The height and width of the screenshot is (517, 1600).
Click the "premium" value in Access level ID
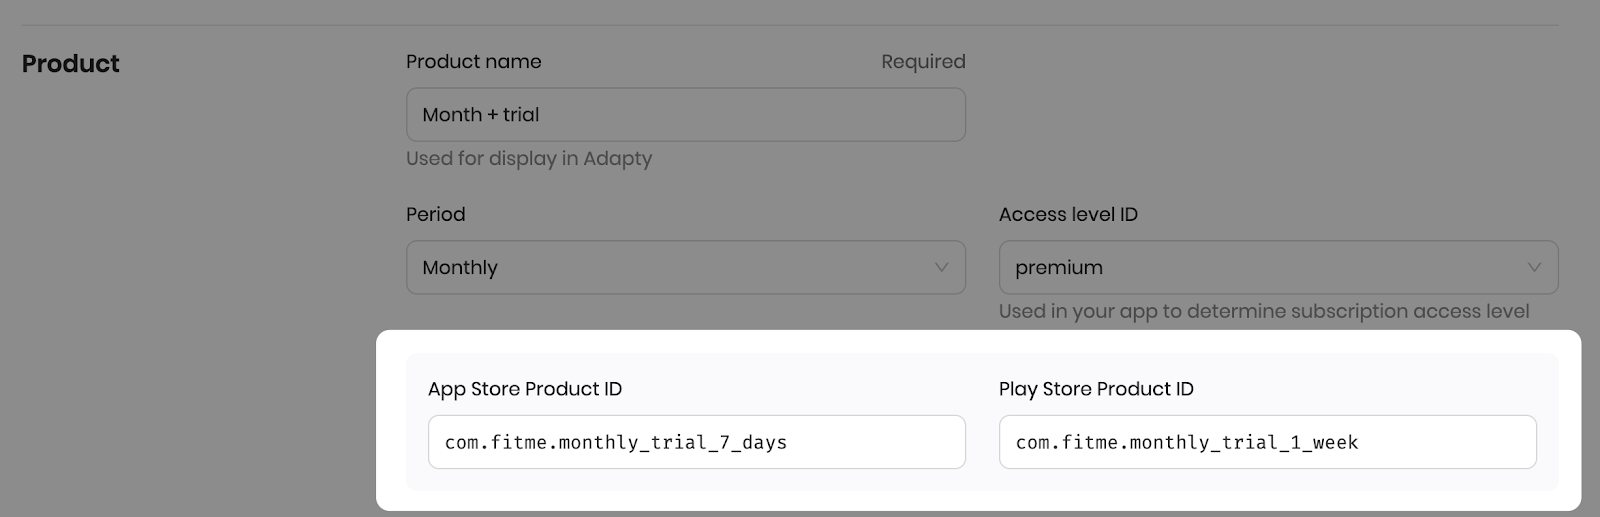(1059, 268)
